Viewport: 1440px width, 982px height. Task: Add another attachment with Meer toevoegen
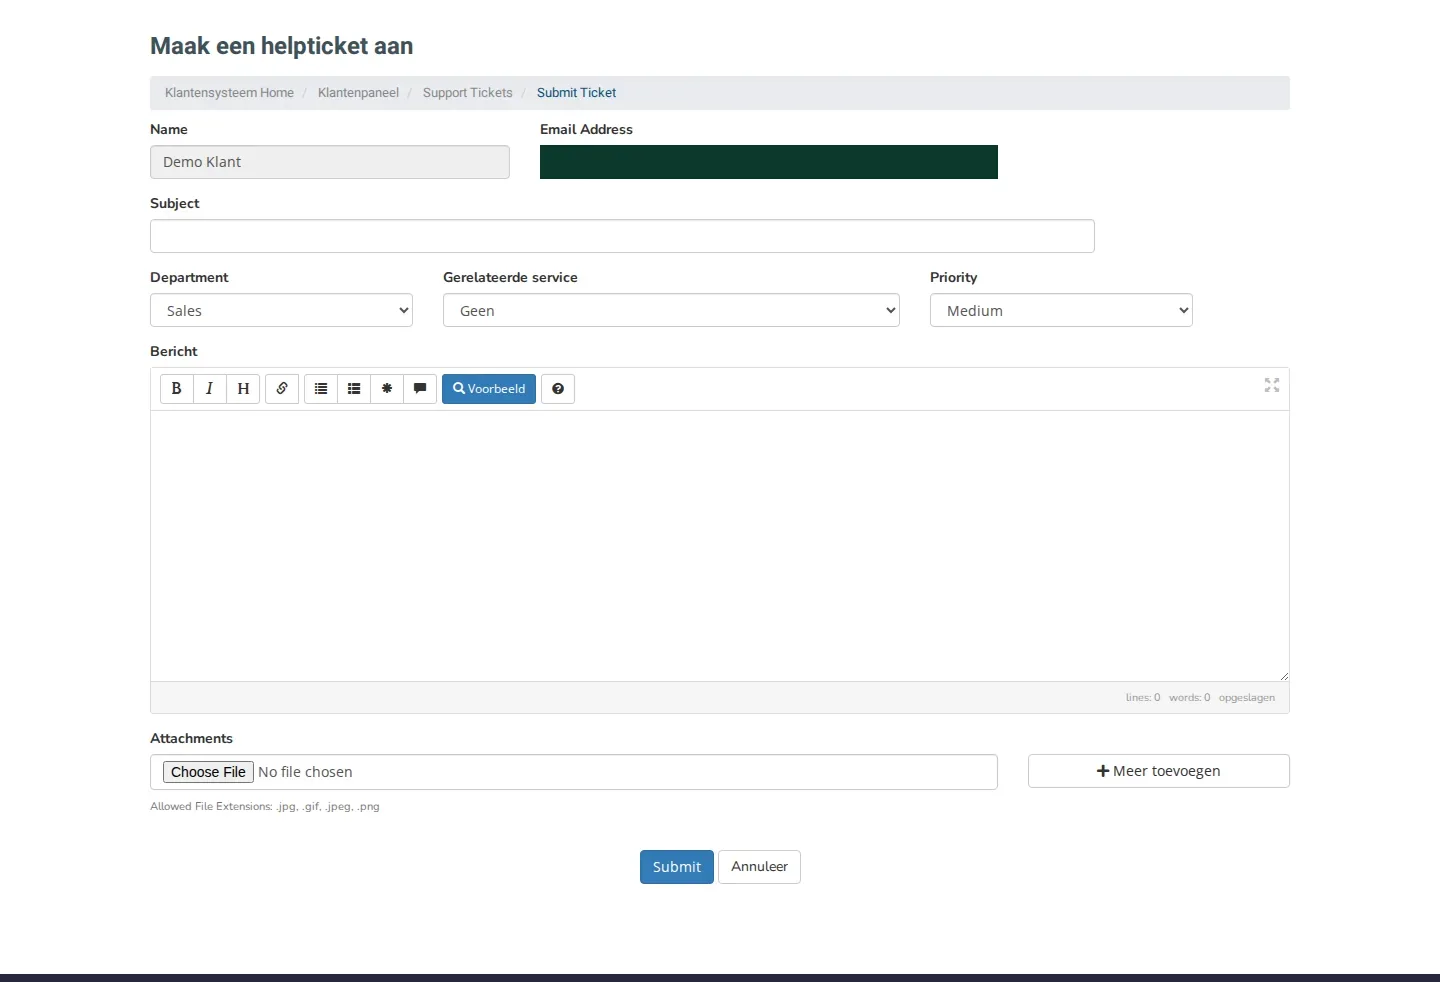(1159, 771)
